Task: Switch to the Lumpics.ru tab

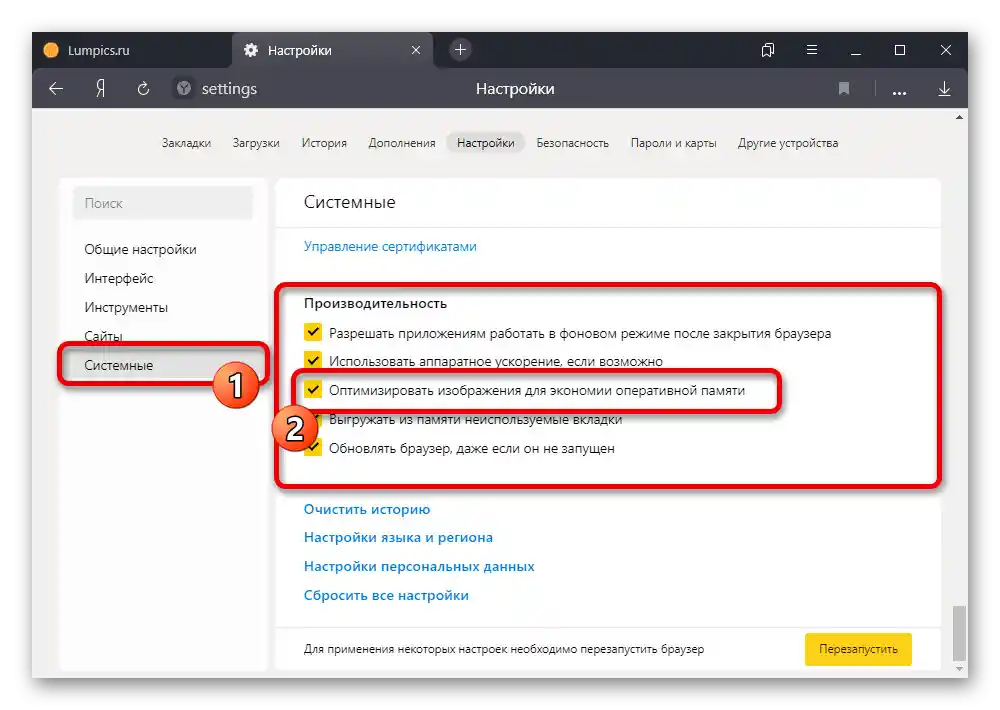Action: 131,50
